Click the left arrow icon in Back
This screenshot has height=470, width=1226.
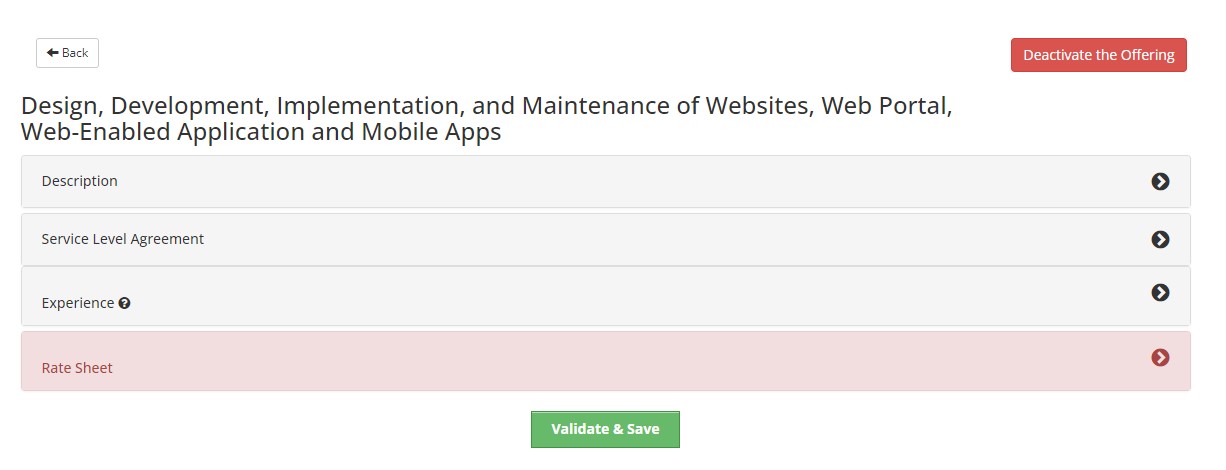52,53
